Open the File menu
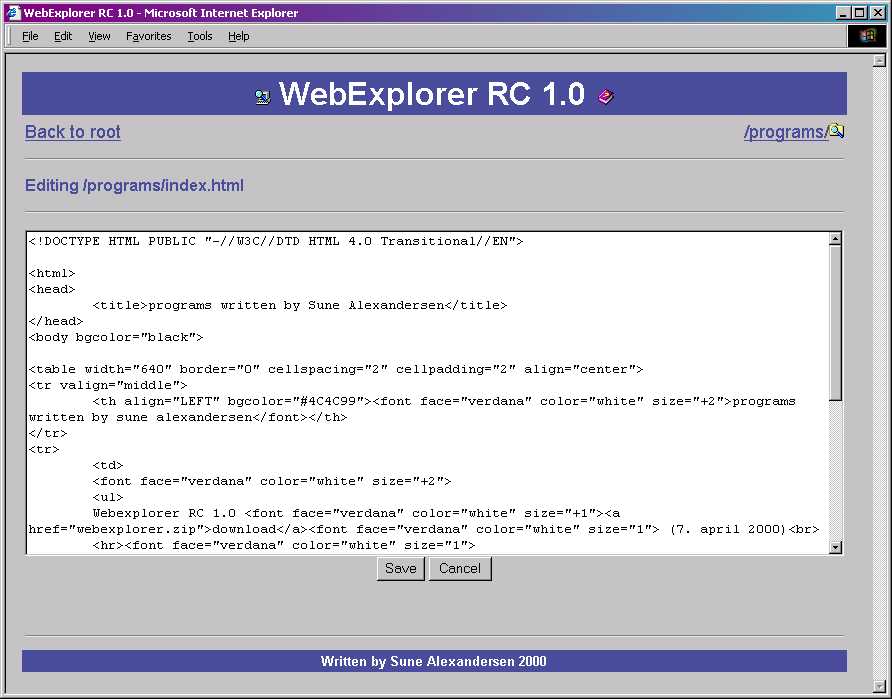Viewport: 892px width, 699px height. (x=30, y=36)
